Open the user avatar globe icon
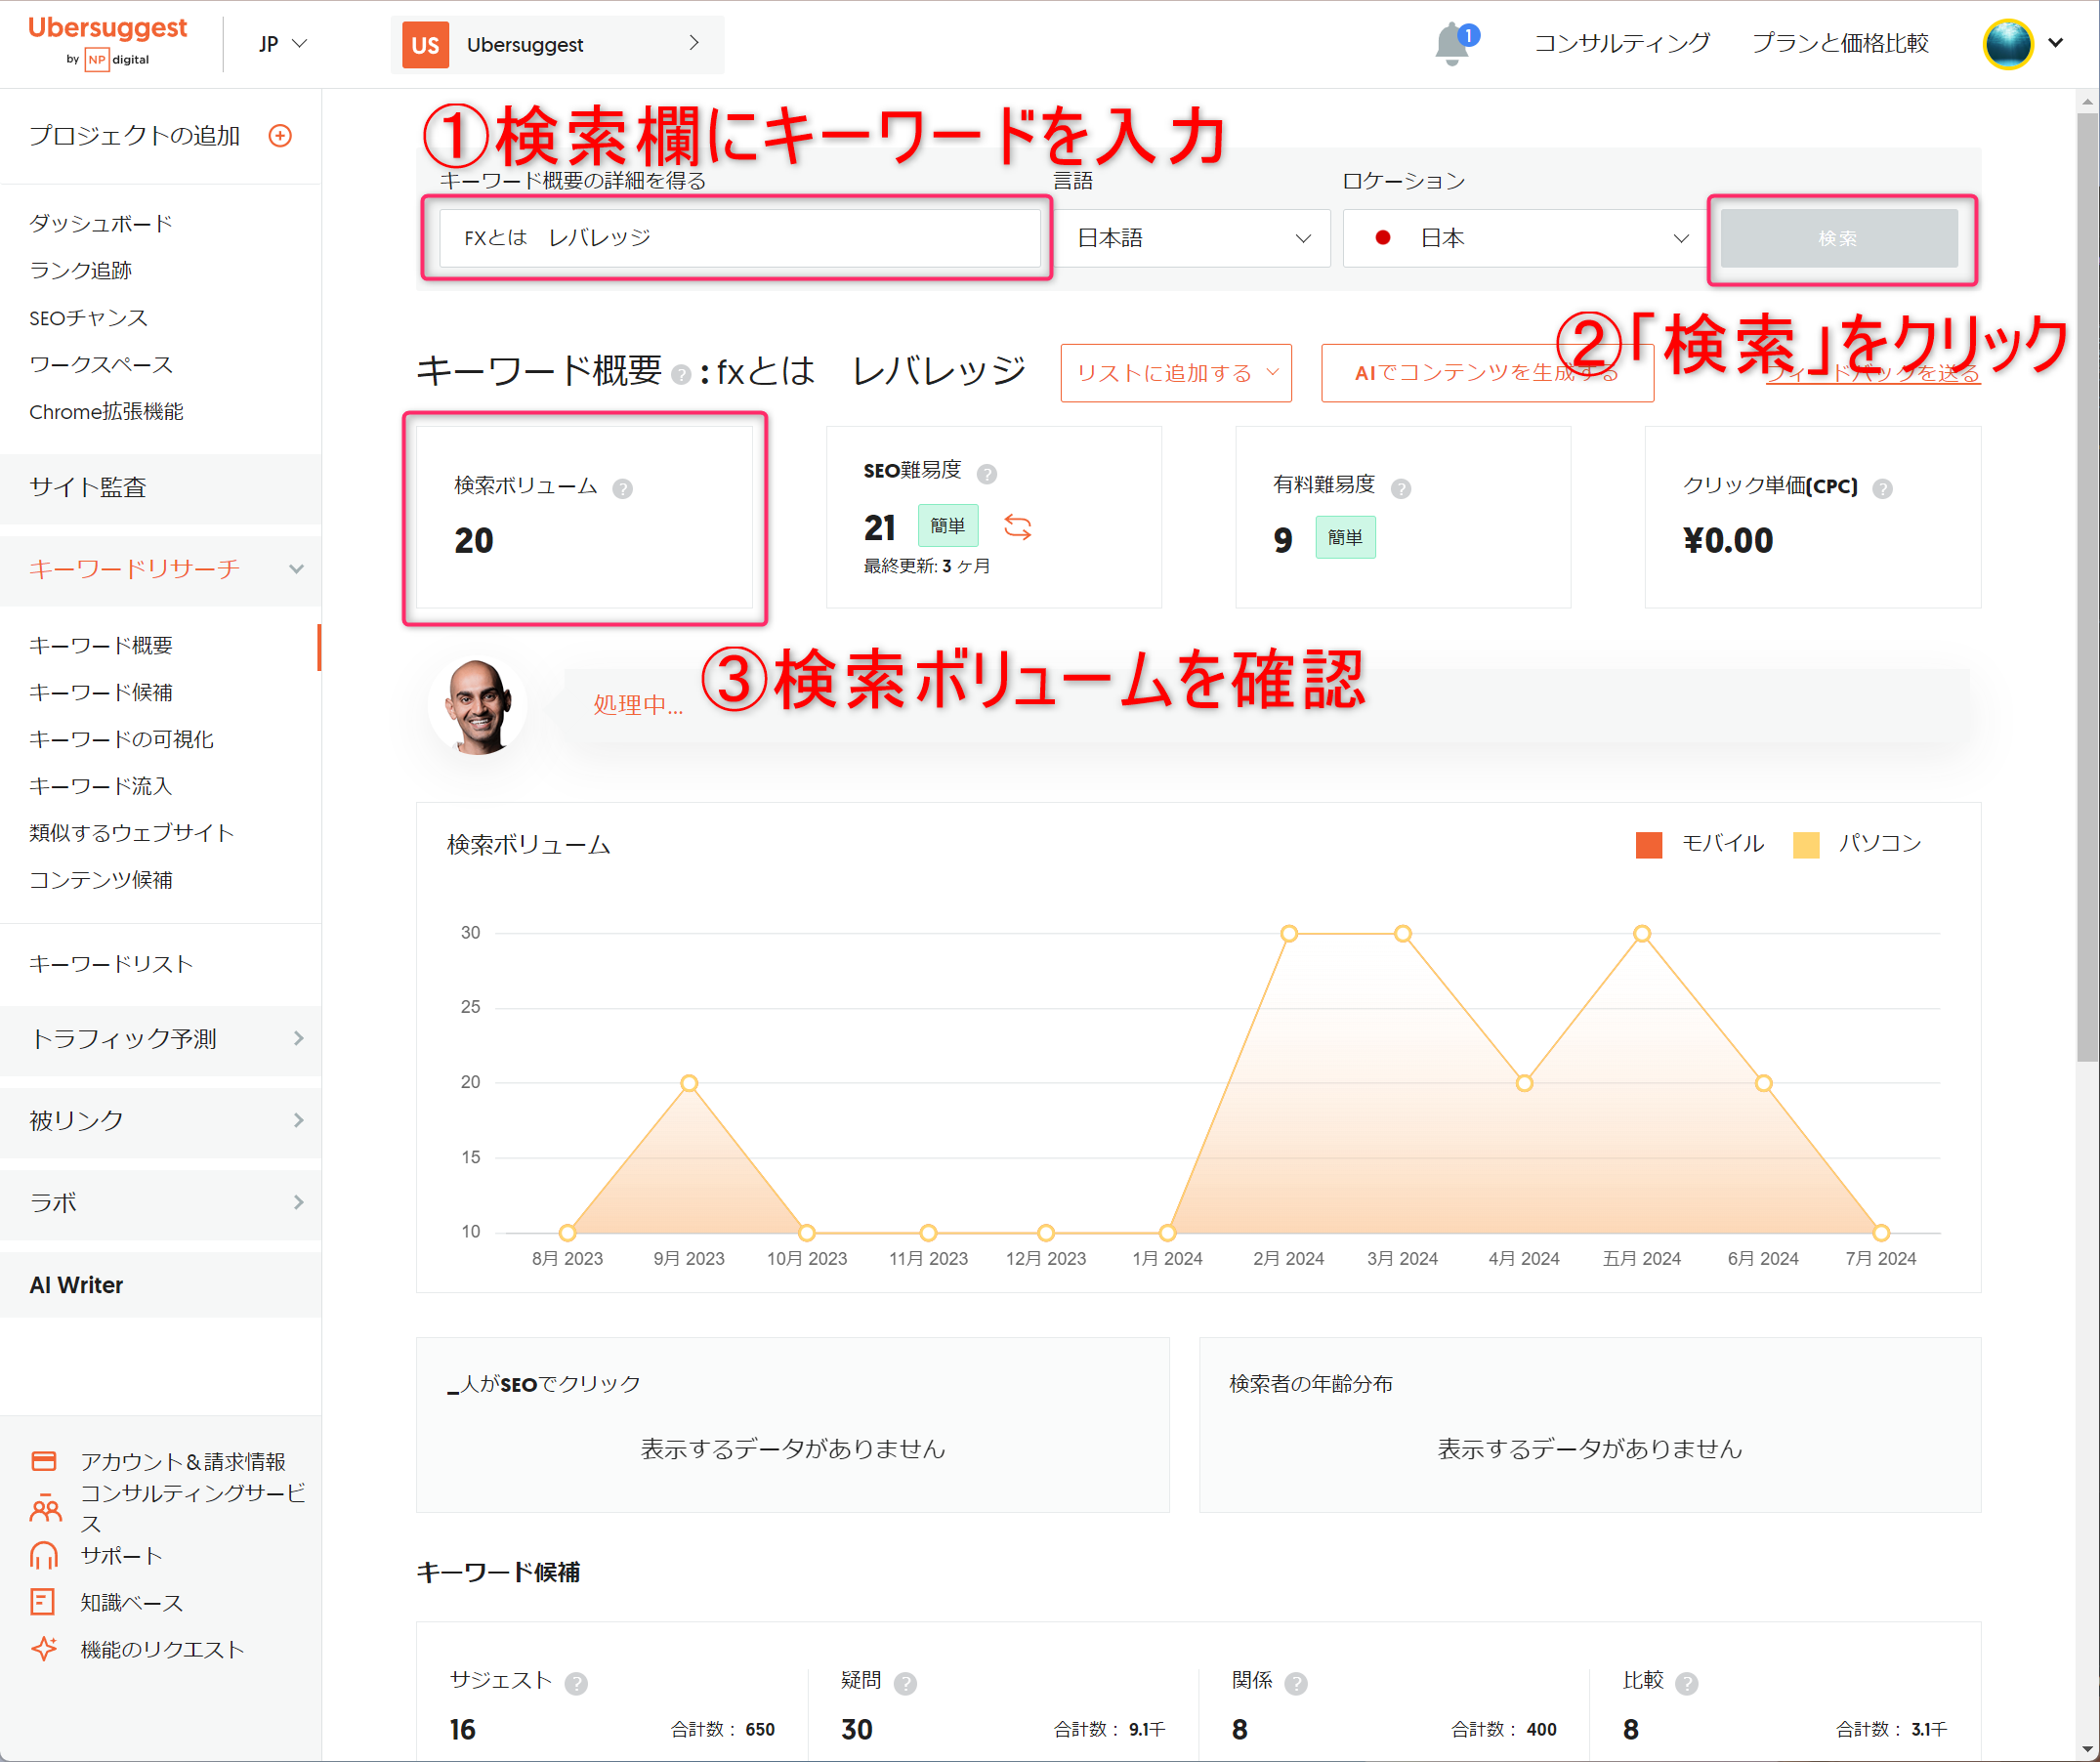Screen dimensions: 2100x1762 pos(2008,44)
